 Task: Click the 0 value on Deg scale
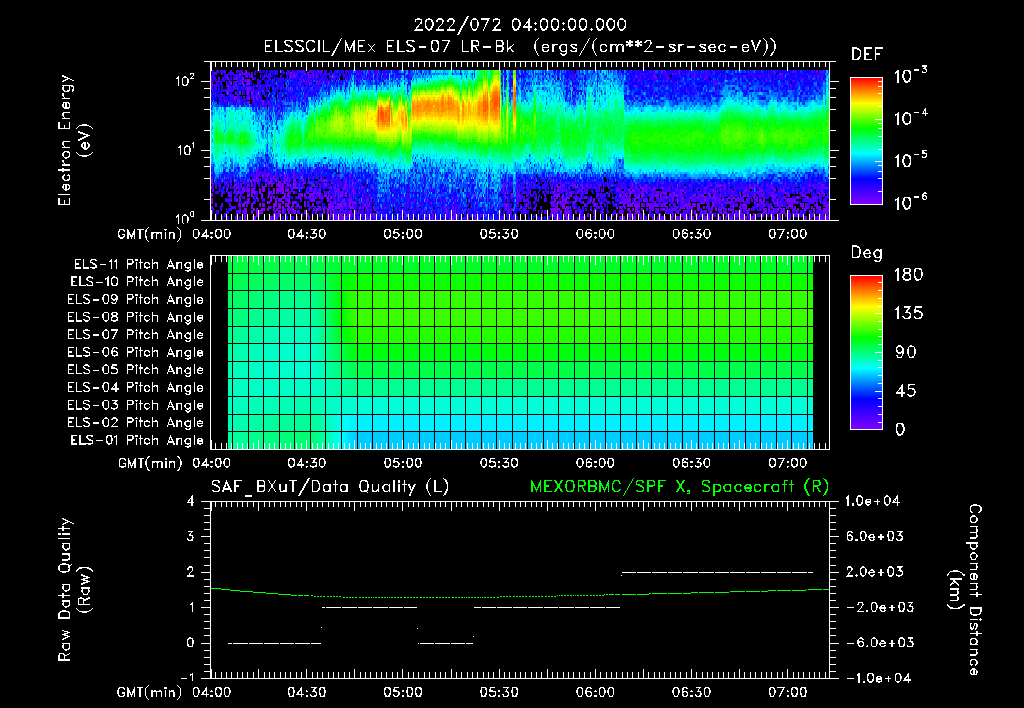901,429
